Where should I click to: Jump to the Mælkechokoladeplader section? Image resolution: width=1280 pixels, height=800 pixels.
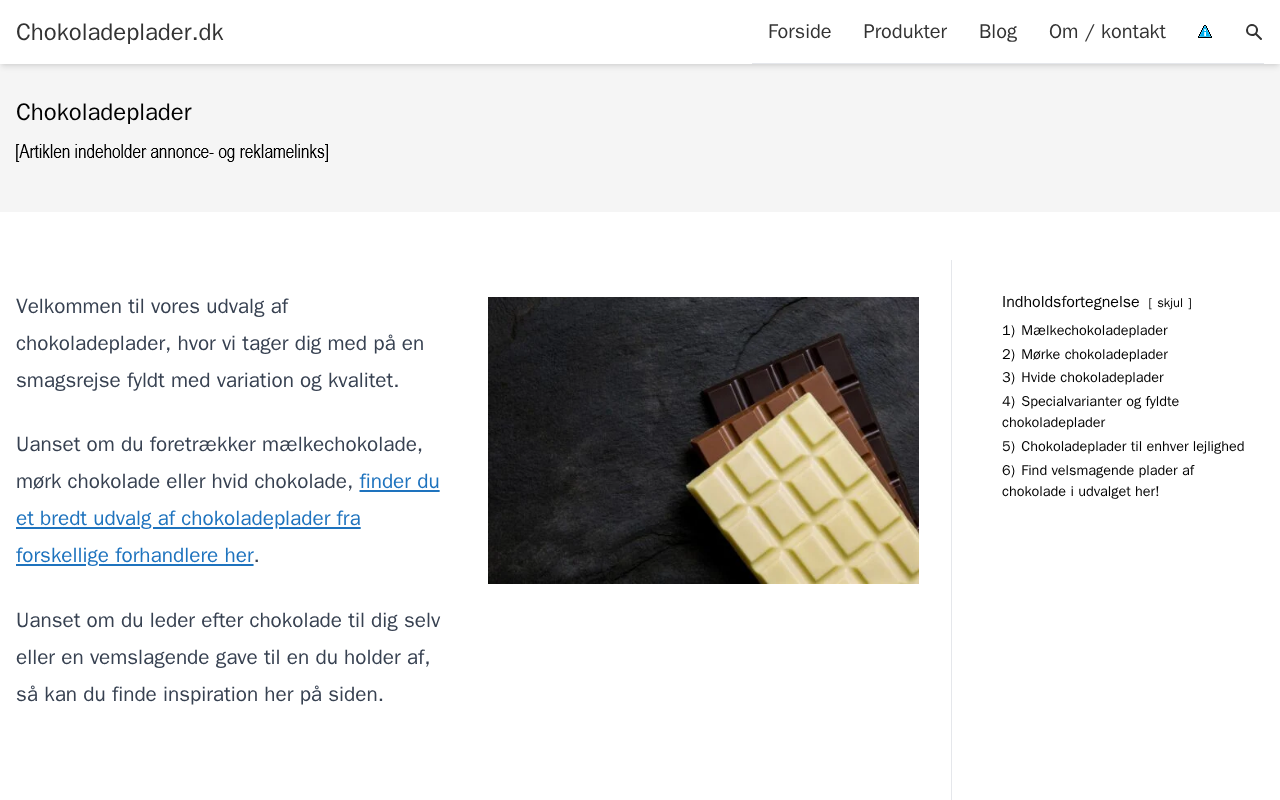[x=1094, y=331]
